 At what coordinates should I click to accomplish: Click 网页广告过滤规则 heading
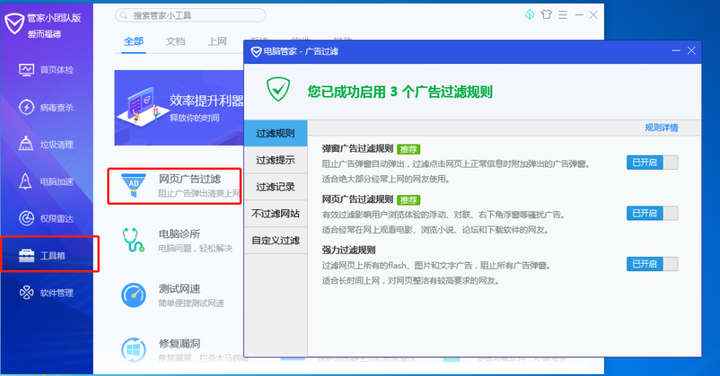pos(358,199)
